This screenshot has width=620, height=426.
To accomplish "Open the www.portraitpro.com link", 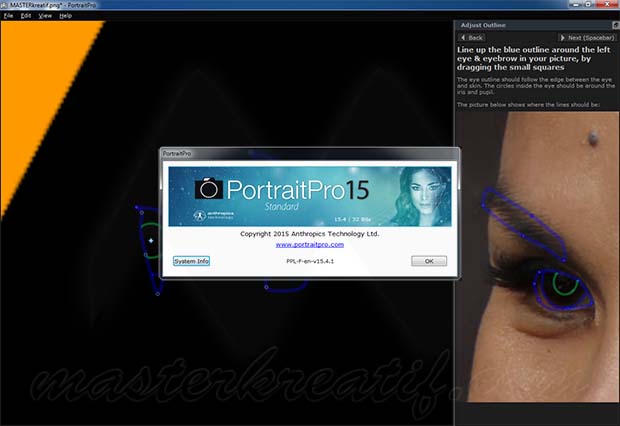I will click(x=310, y=244).
